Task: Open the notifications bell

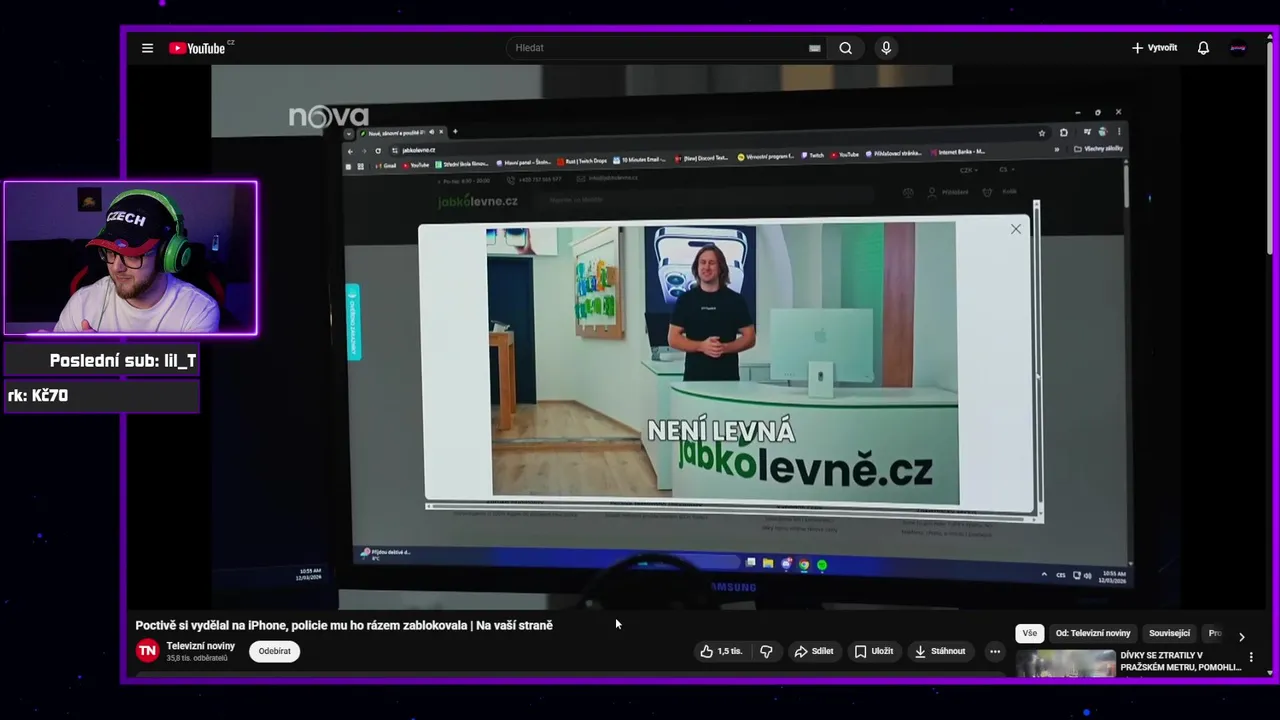Action: [x=1203, y=48]
